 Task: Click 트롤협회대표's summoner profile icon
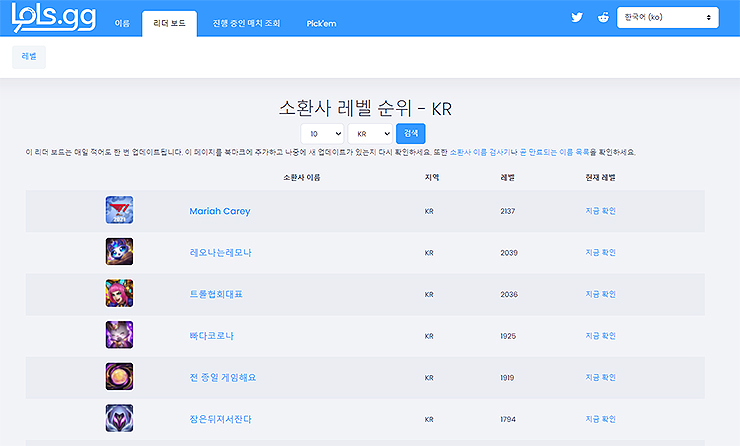tap(119, 293)
